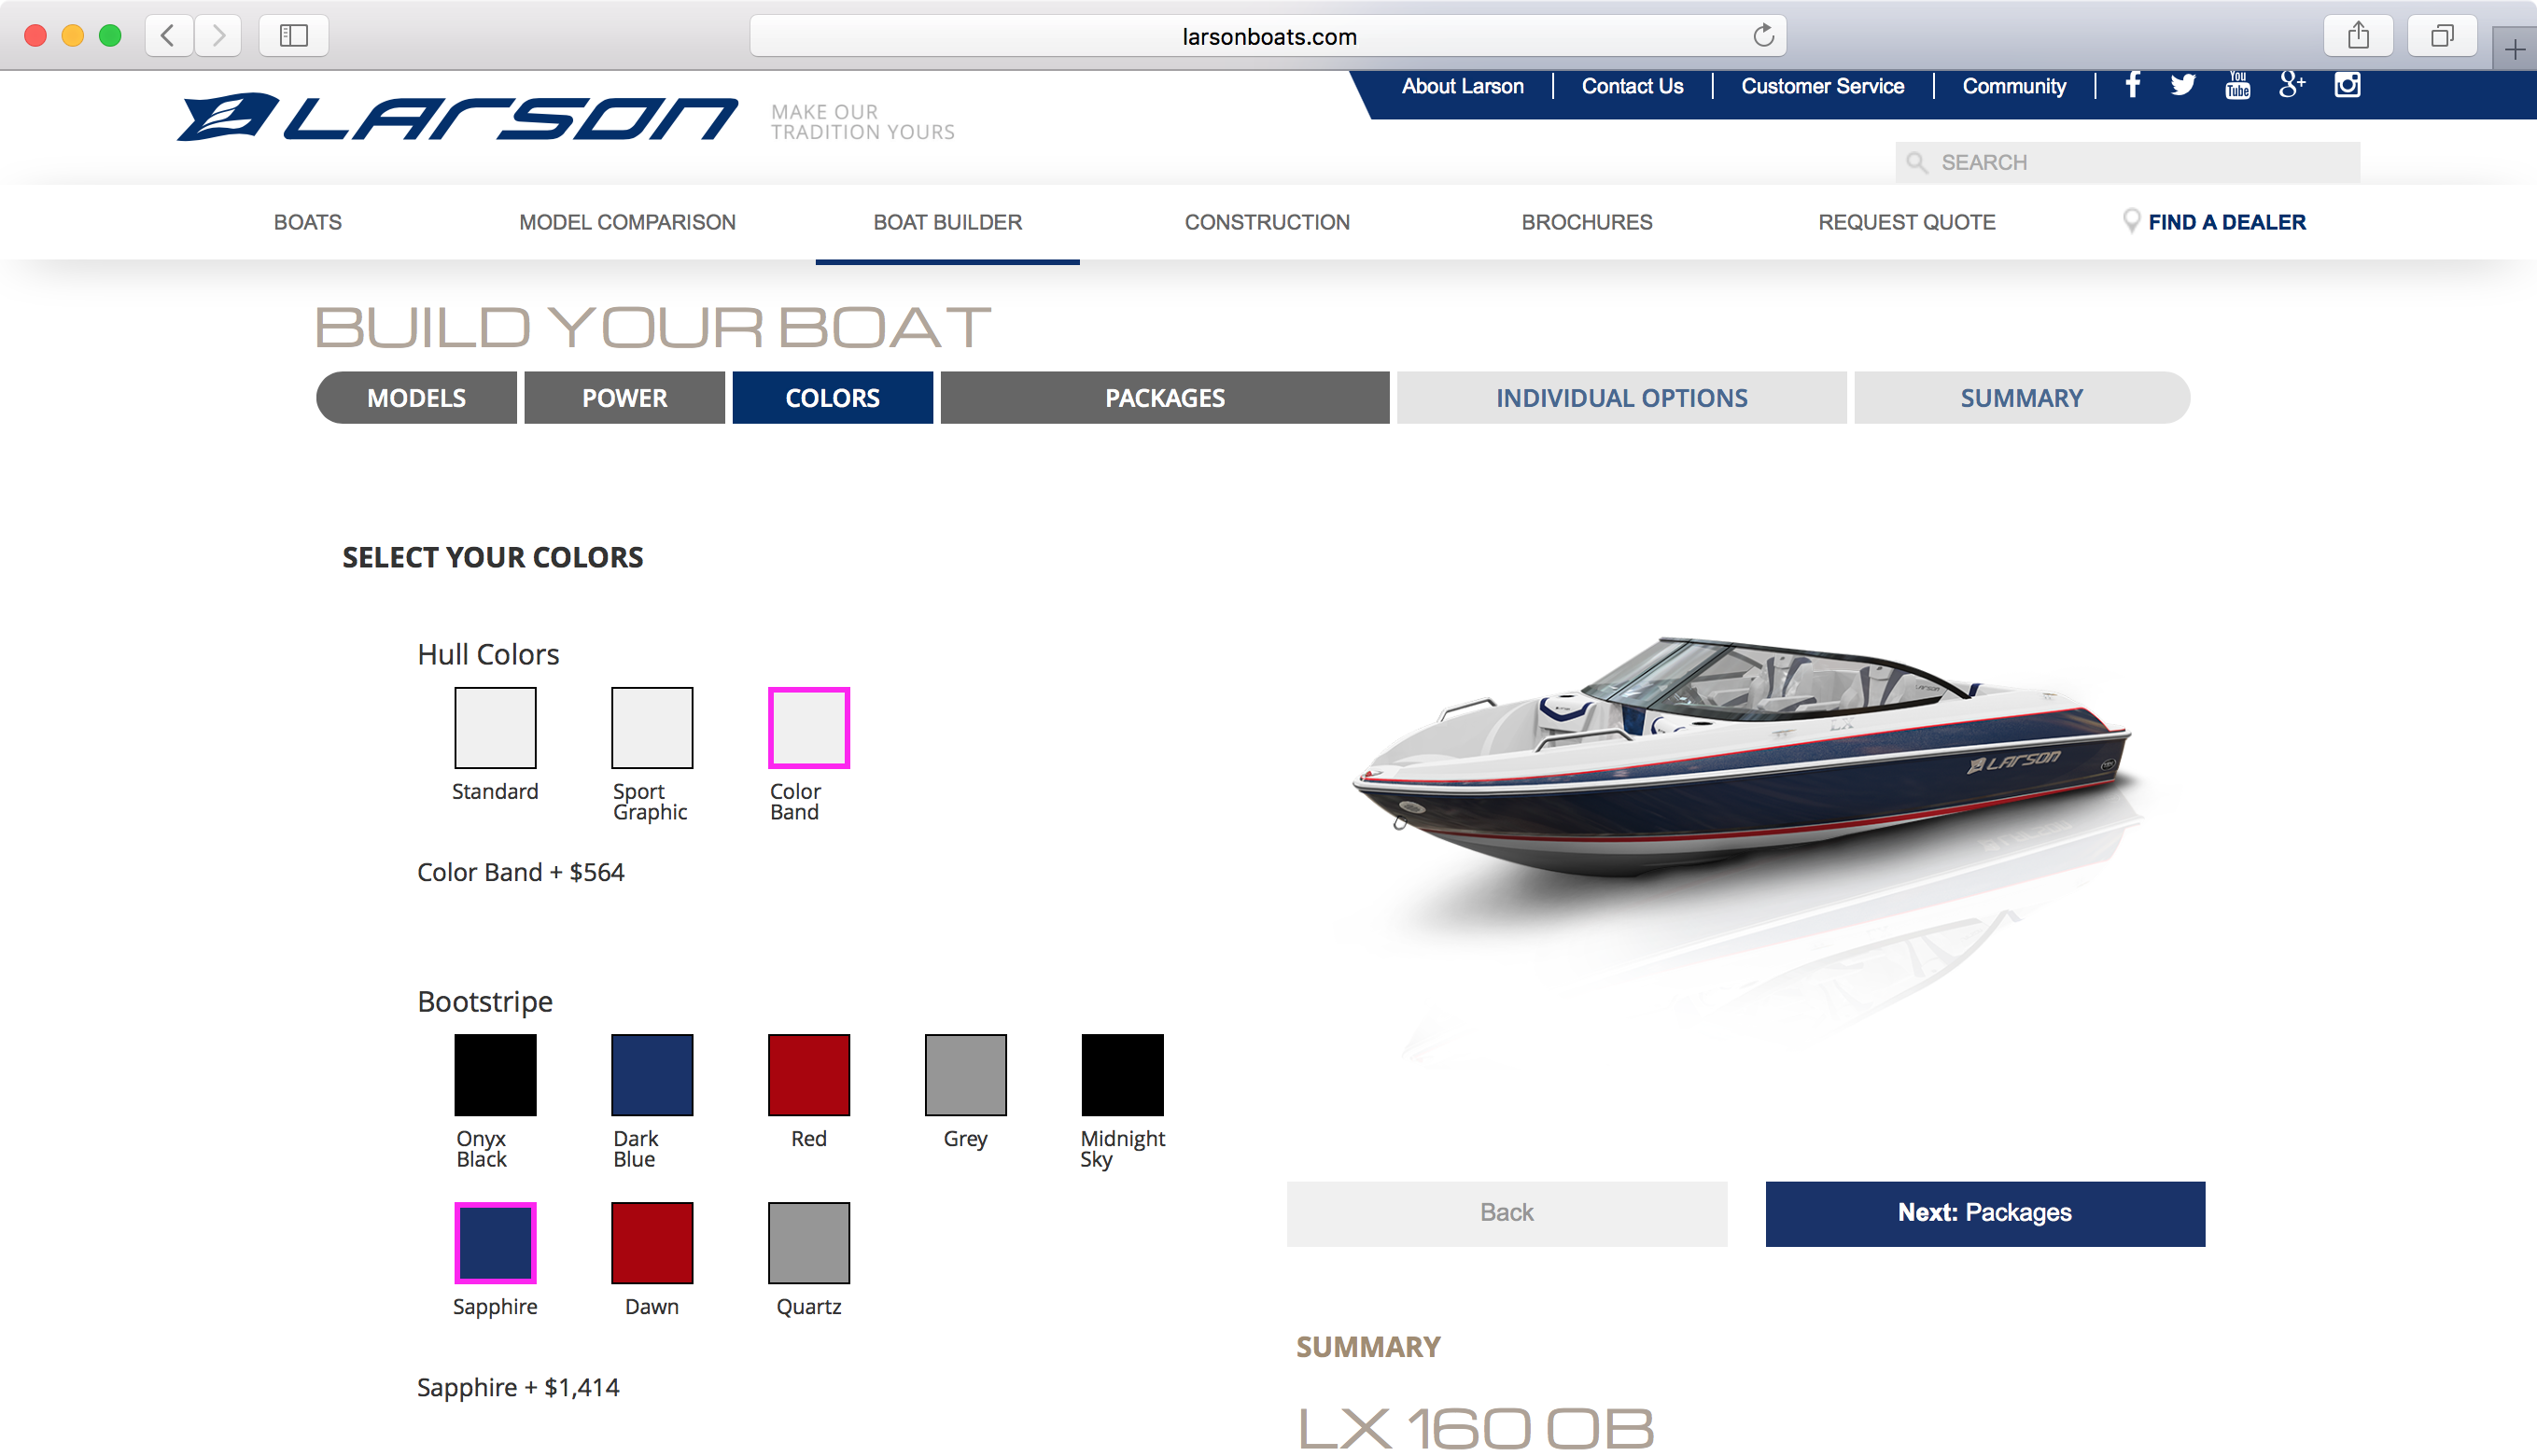Open the Model Comparison menu item

(x=627, y=222)
